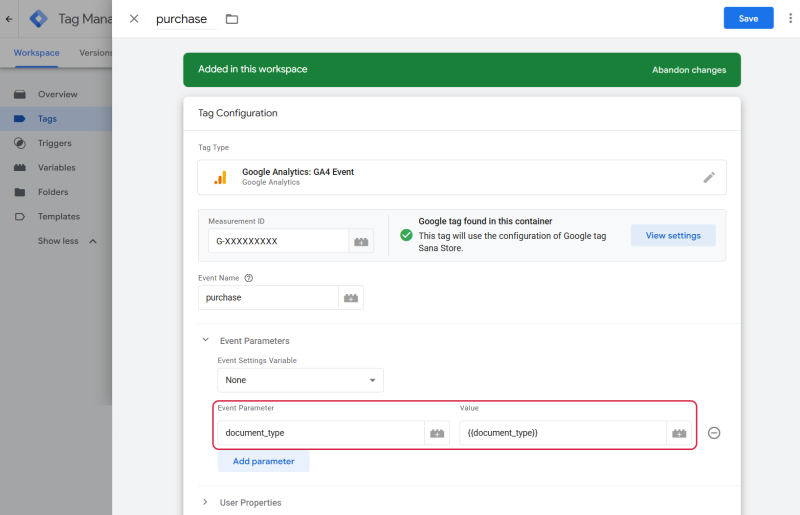800x515 pixels.
Task: Collapse sidebar with Show less
Action: pos(67,241)
